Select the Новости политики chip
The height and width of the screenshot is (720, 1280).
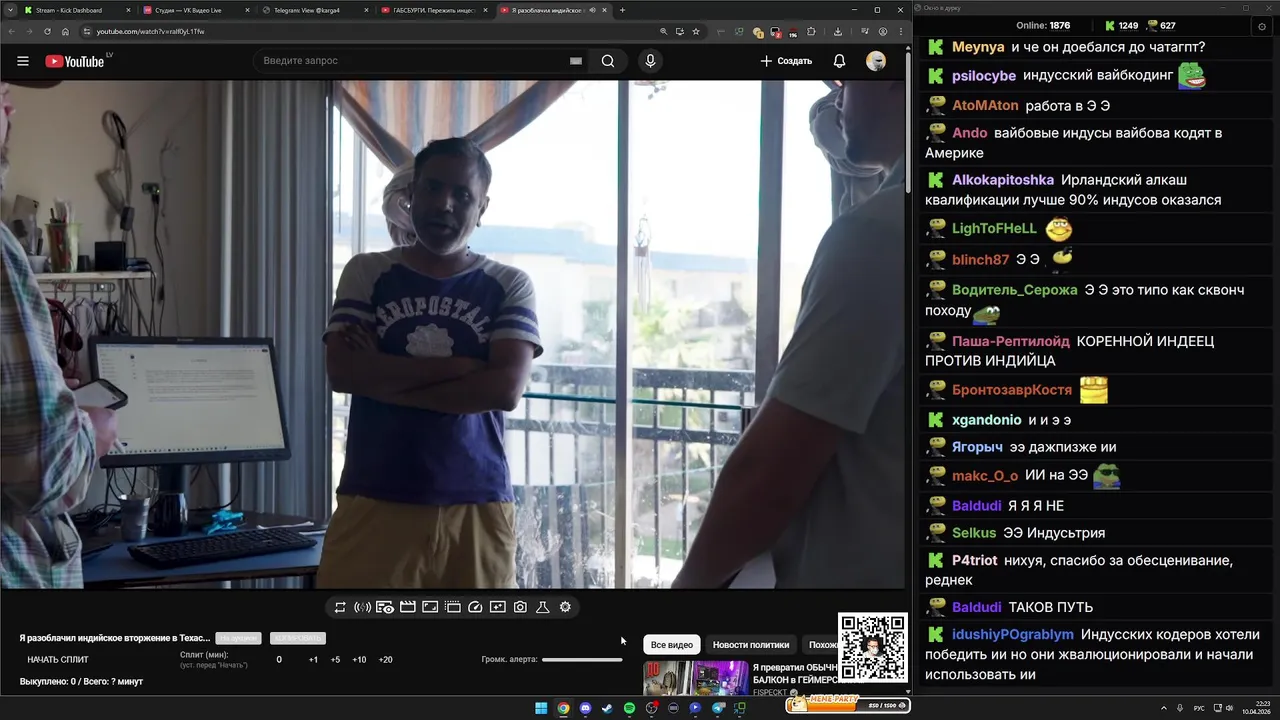(x=751, y=645)
